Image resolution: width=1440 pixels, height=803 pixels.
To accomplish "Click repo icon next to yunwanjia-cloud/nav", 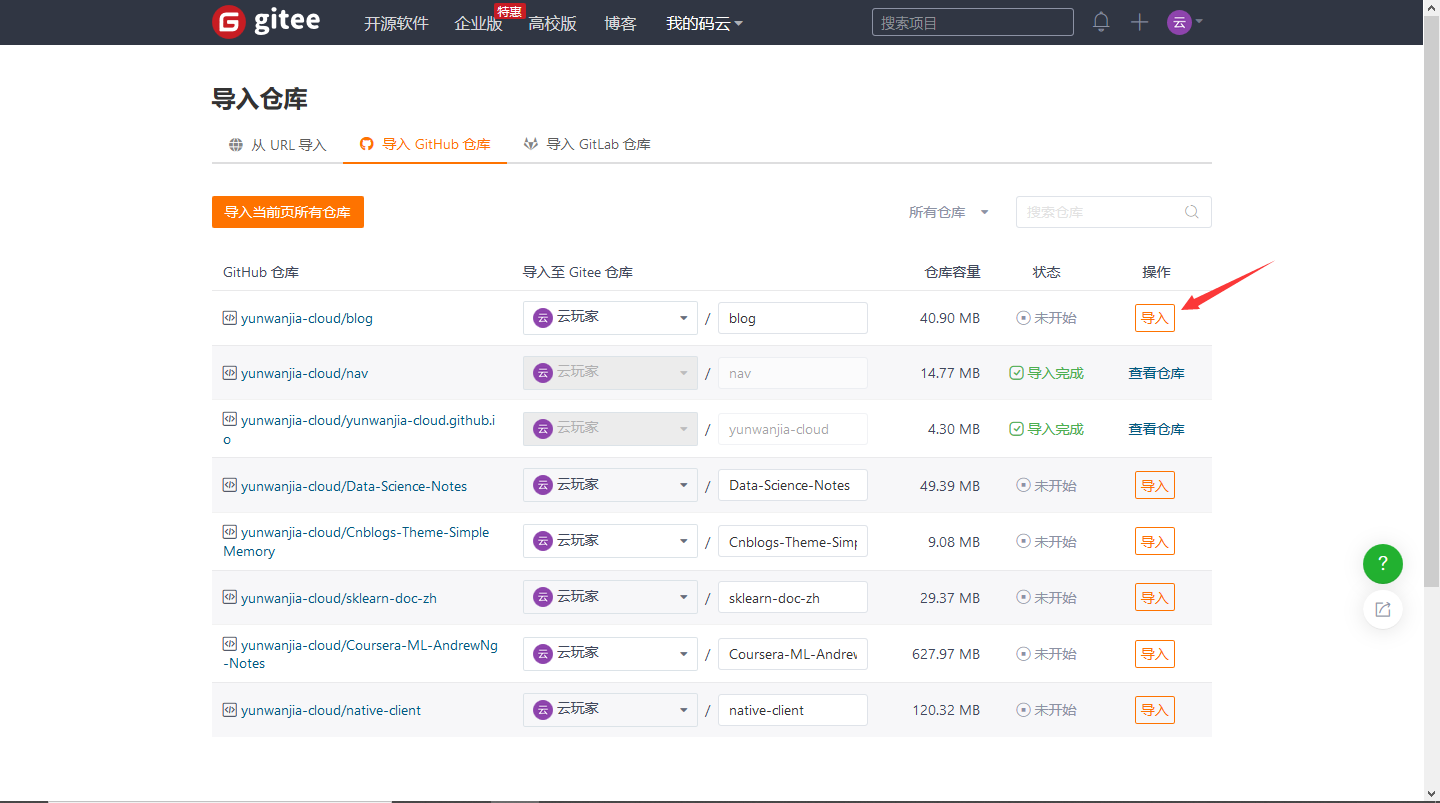I will 230,373.
